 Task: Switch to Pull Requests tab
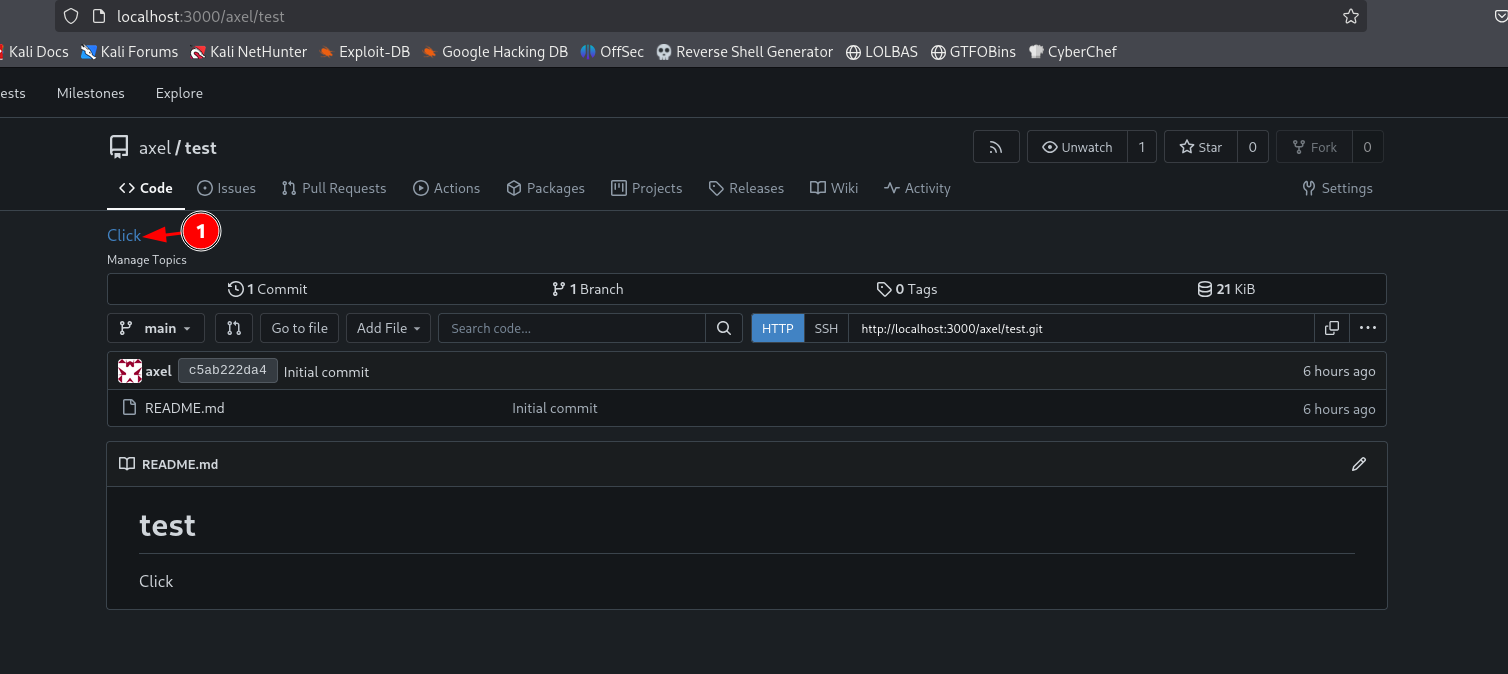coord(334,188)
